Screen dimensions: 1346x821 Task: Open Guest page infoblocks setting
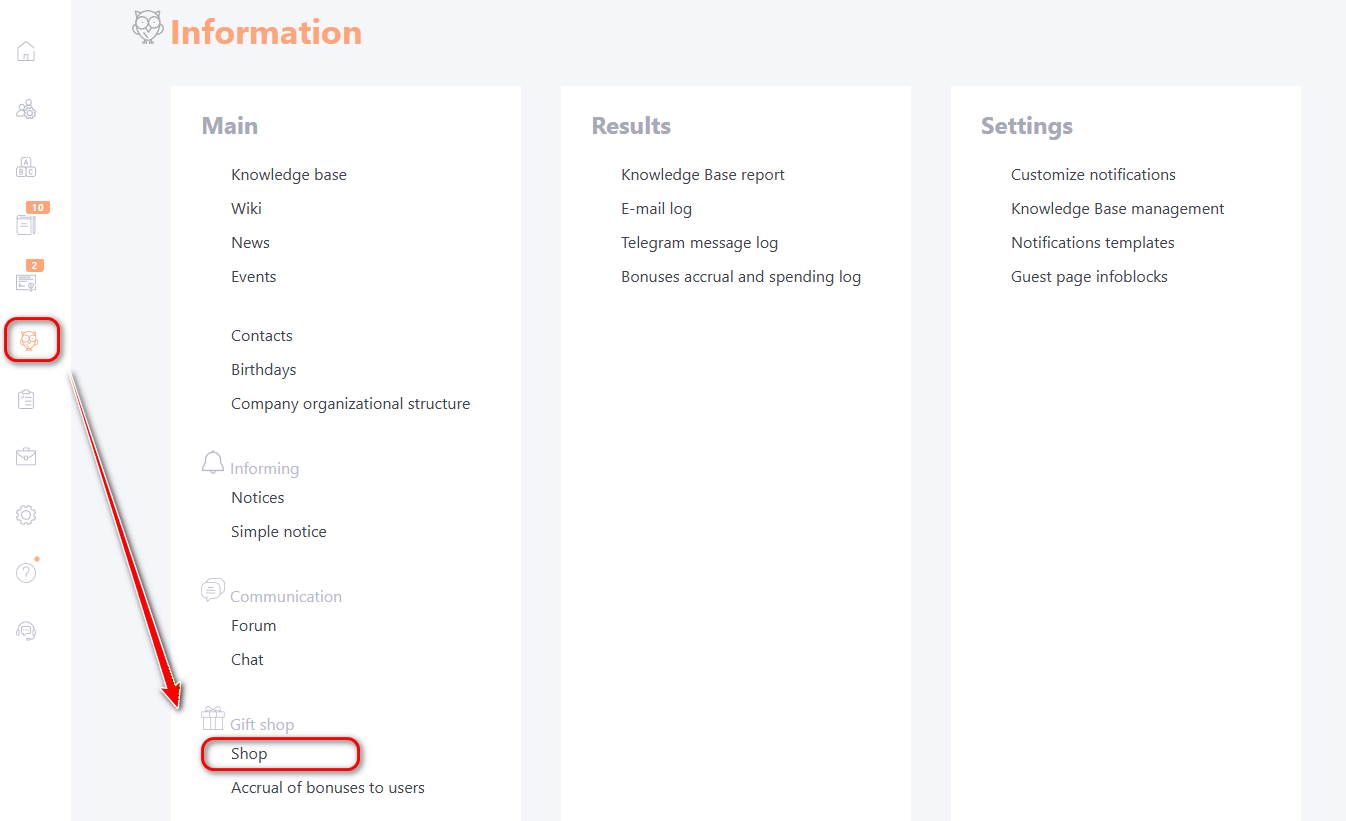[x=1089, y=277]
